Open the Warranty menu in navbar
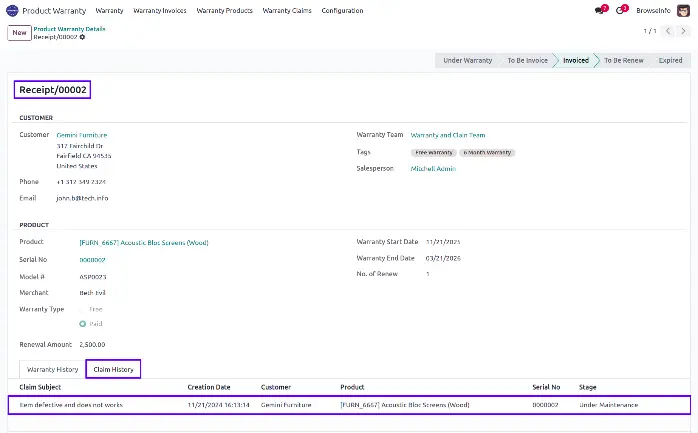 [109, 10]
